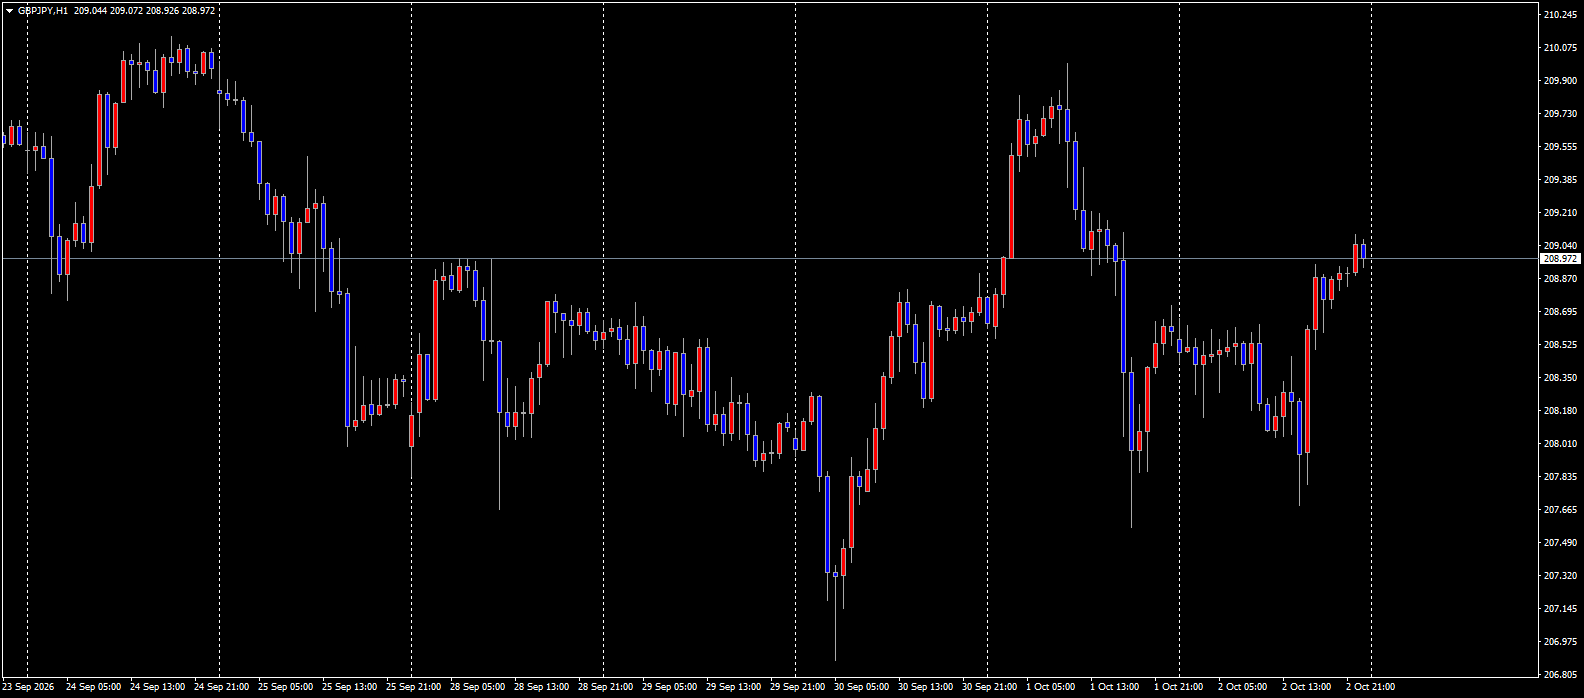Click the 29 Sep 21:00 time label

[x=797, y=687]
